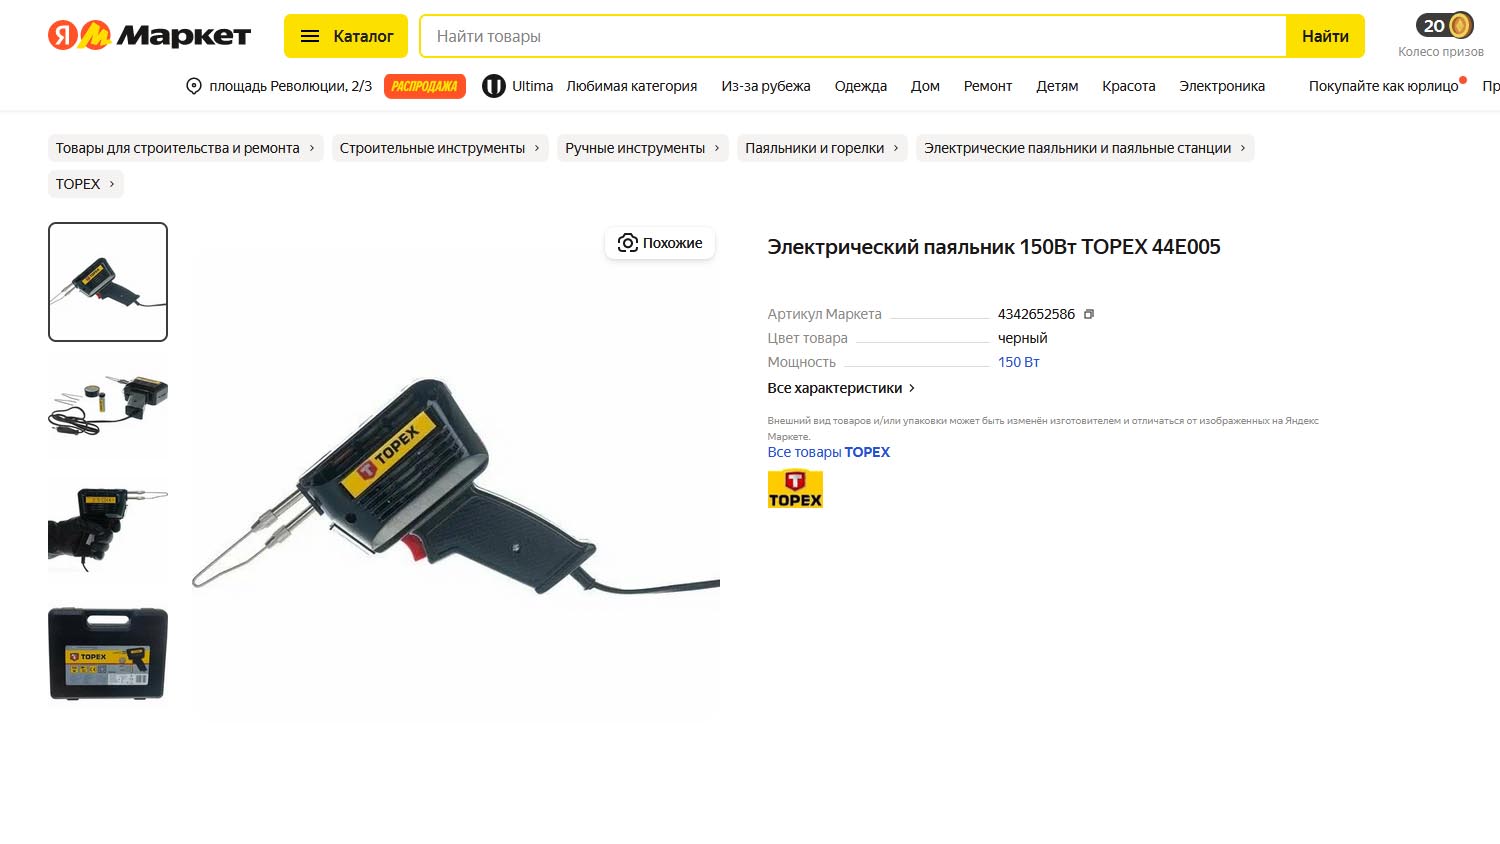1500x844 pixels.
Task: Click the Найти search button
Action: tap(1325, 36)
